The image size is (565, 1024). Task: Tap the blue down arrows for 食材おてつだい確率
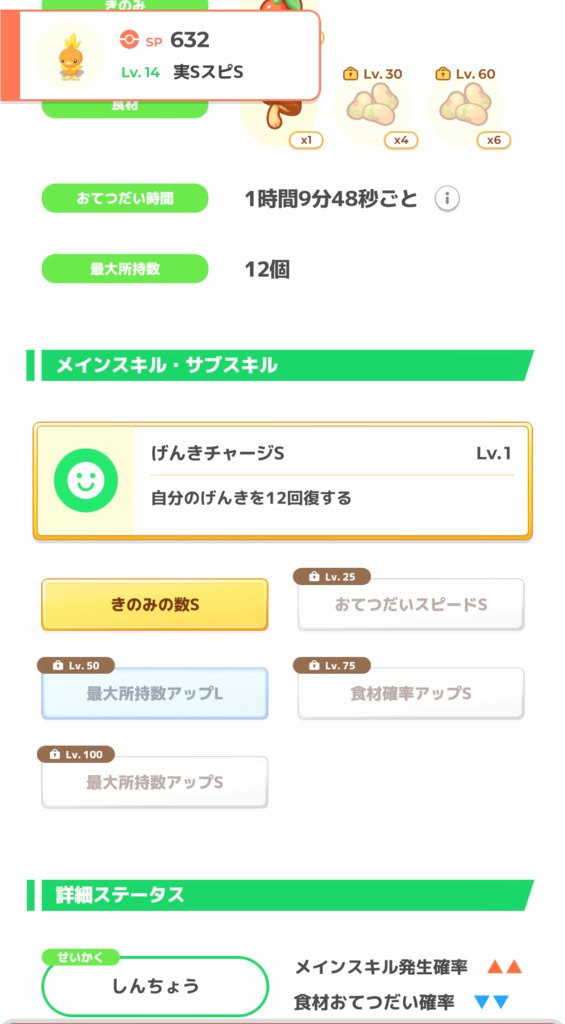tap(491, 1002)
